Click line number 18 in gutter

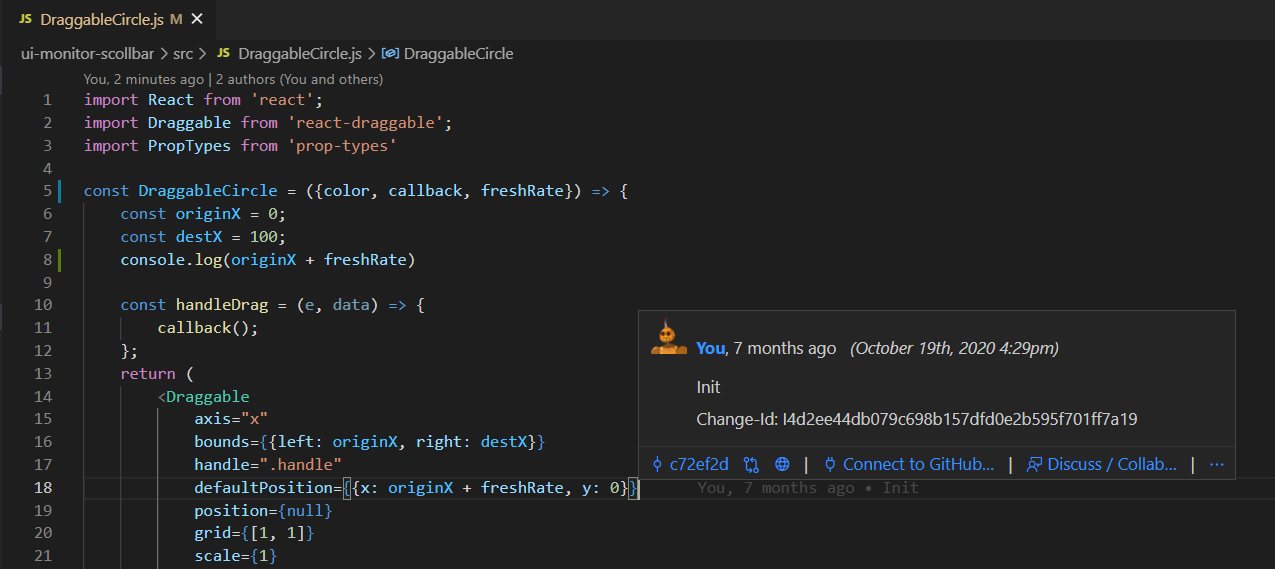(x=42, y=488)
